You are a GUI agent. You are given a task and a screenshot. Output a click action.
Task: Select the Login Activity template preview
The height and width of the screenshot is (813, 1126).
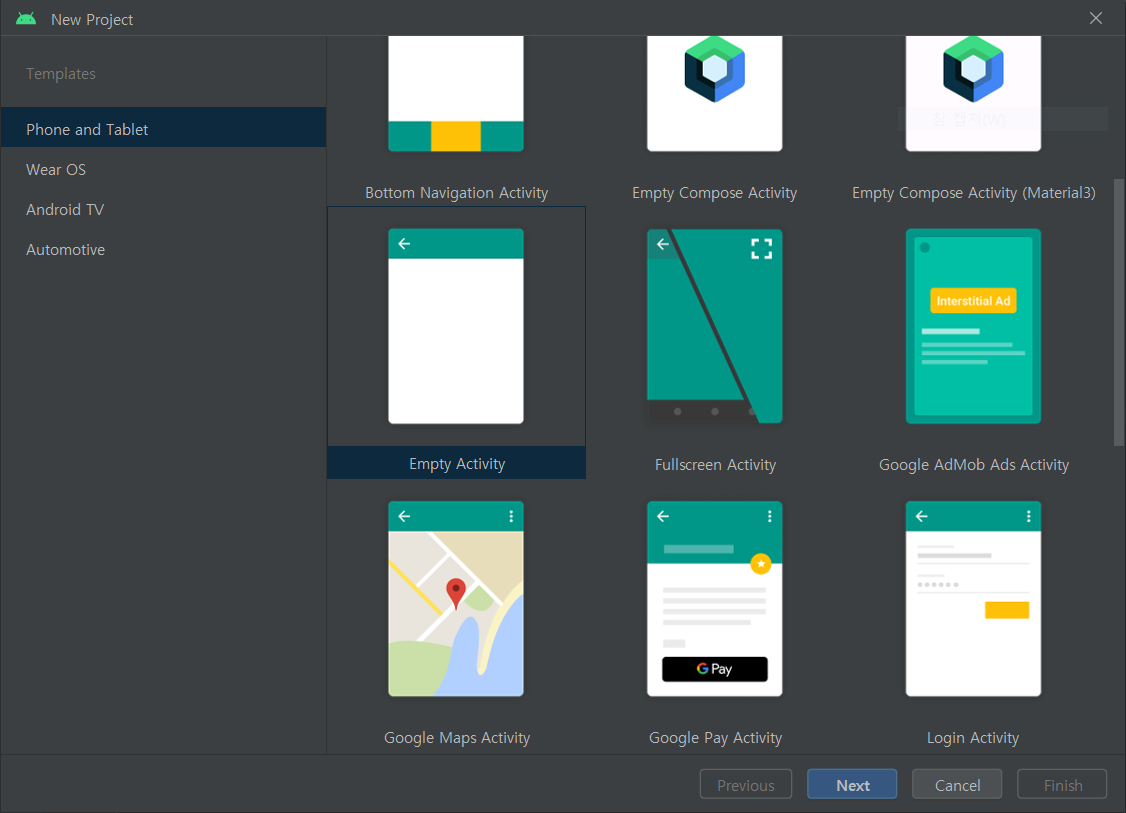[973, 599]
